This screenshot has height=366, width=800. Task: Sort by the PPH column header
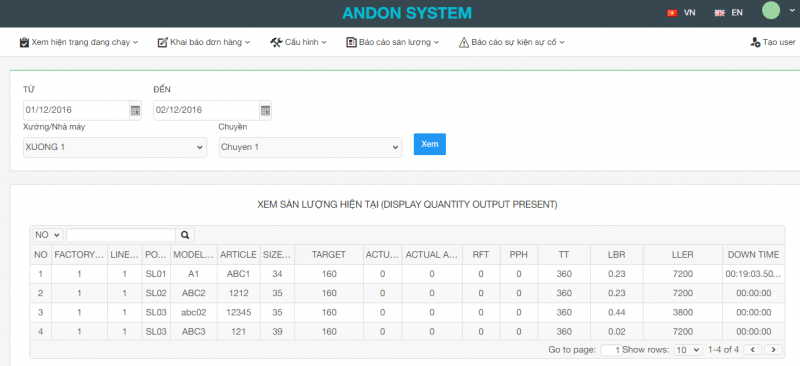pos(519,254)
